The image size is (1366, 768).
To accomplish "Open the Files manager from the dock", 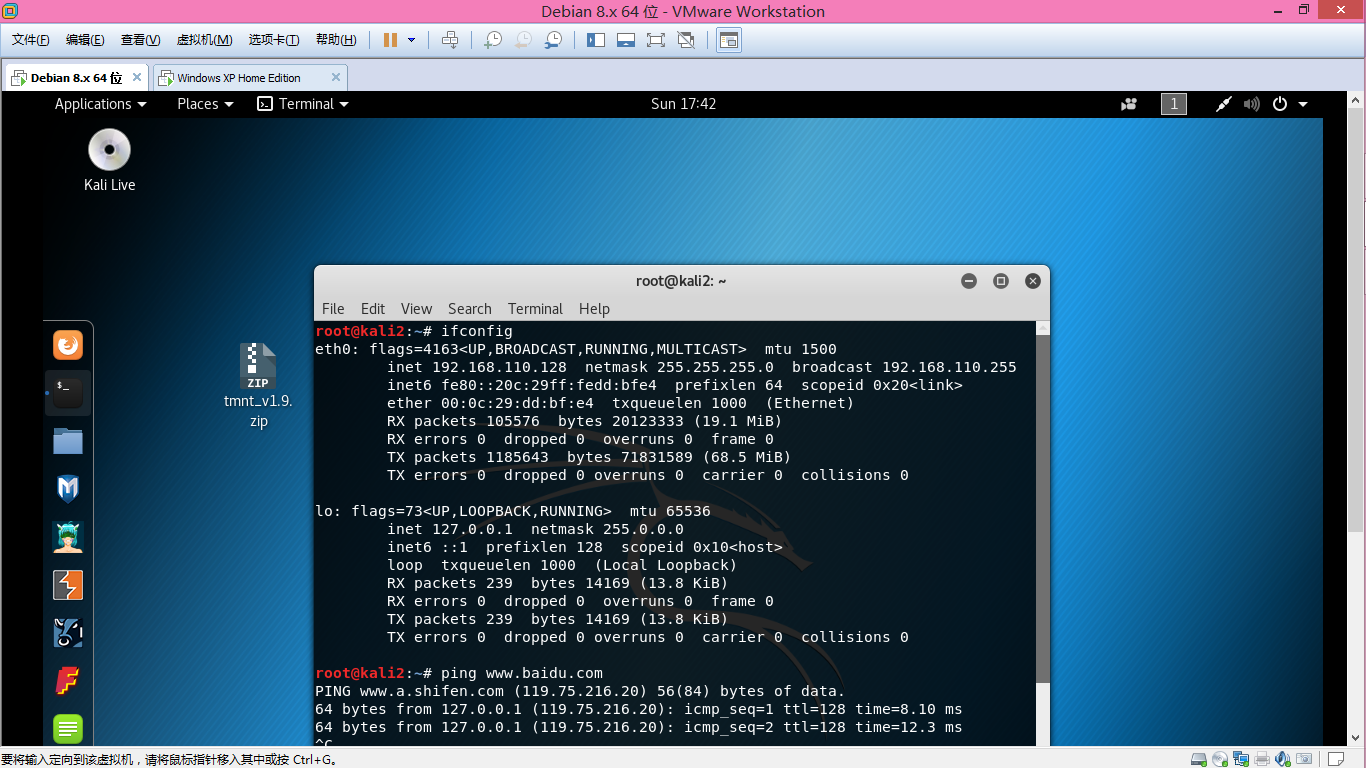I will coord(68,441).
